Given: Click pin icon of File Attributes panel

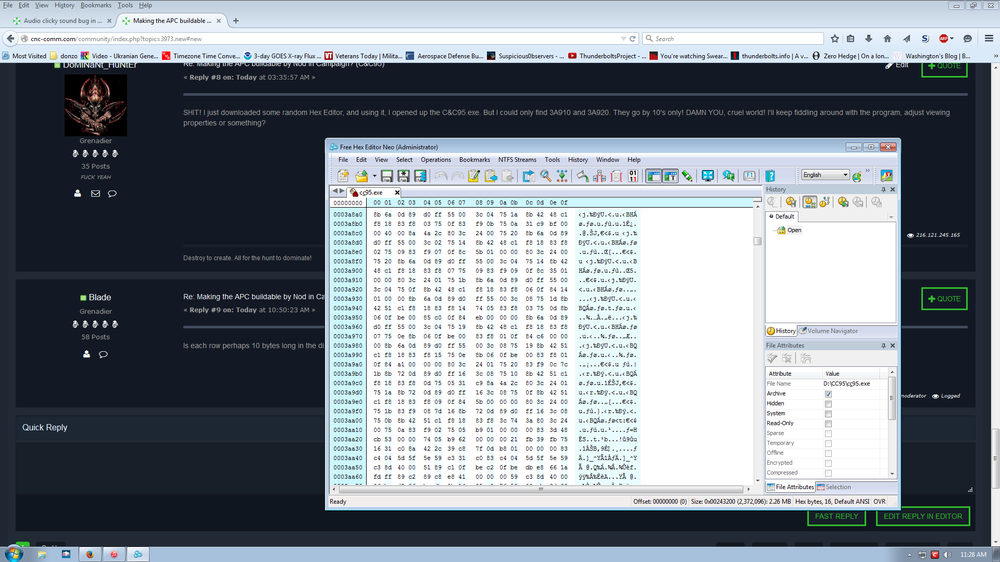Looking at the screenshot, I should point(883,346).
